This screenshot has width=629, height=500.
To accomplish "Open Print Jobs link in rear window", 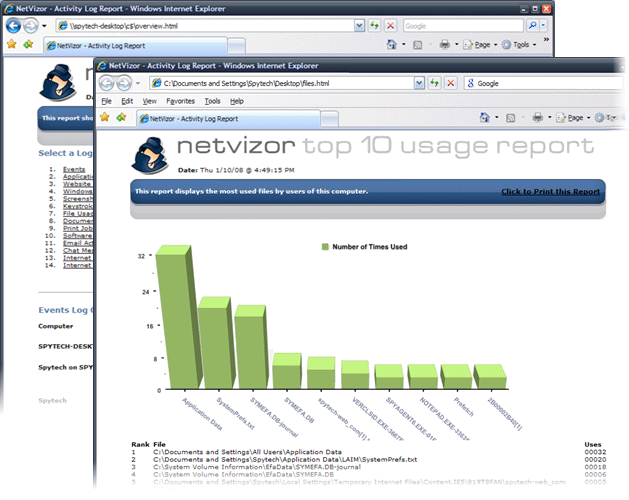I will pos(78,228).
